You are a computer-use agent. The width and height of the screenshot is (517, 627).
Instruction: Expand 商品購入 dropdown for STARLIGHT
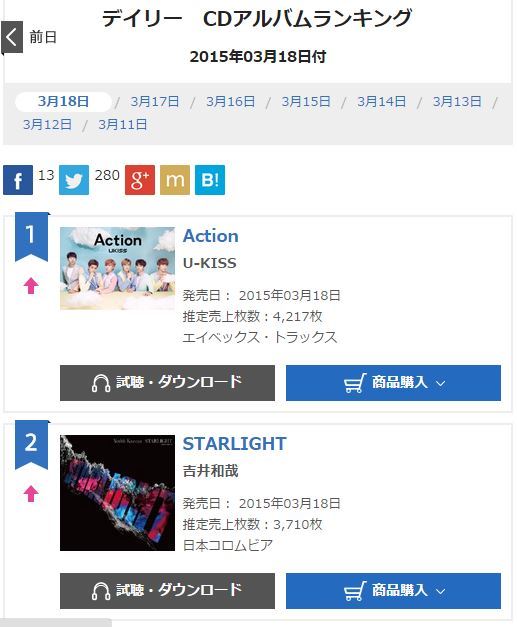pos(393,591)
